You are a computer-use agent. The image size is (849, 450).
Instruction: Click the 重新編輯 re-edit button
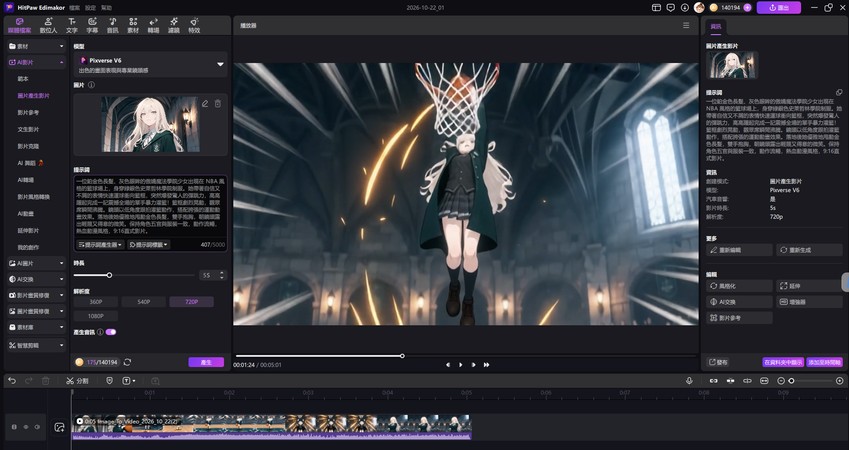pos(739,250)
